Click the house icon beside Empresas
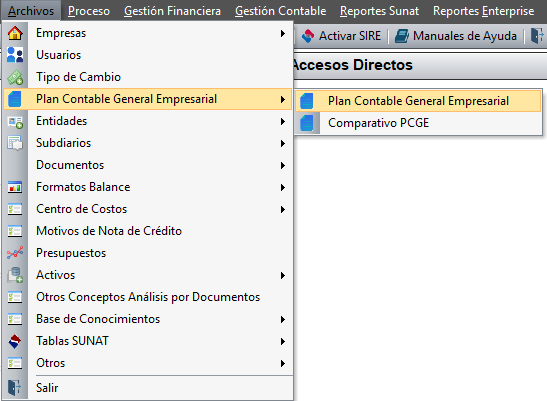Image resolution: width=547 pixels, height=401 pixels. [x=15, y=33]
